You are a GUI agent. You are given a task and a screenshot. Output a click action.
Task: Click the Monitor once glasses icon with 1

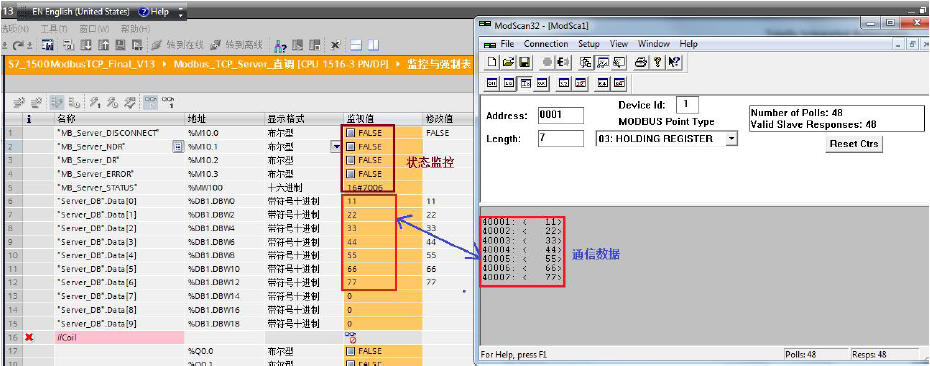click(x=168, y=101)
